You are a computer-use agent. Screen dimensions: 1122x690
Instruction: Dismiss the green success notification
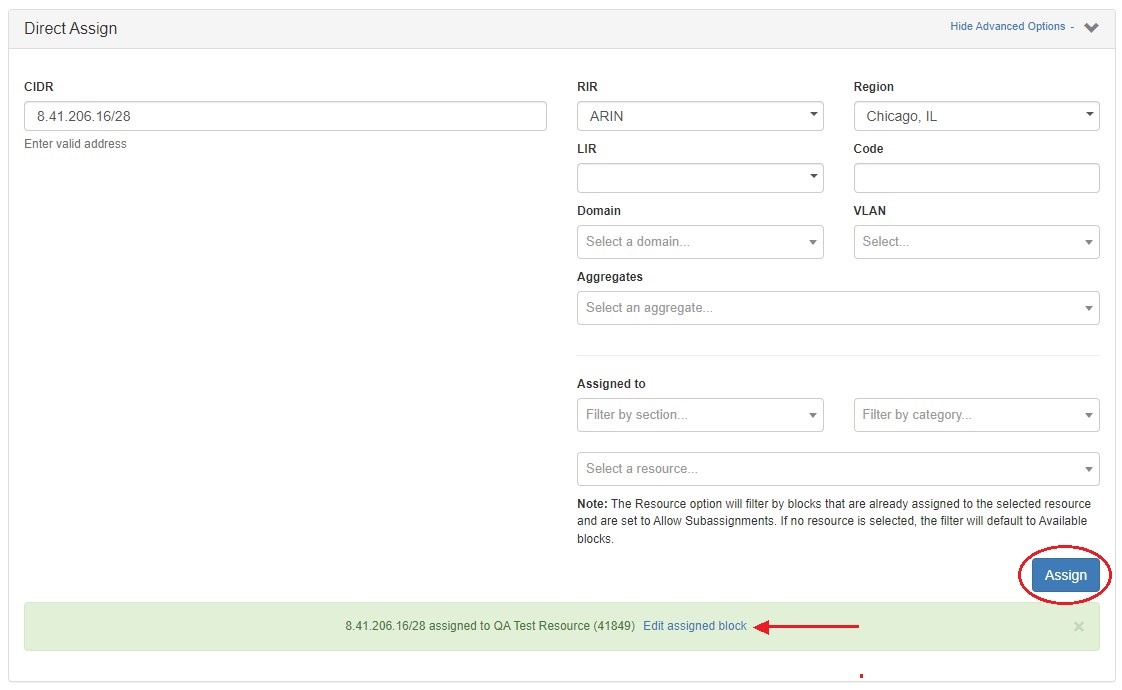click(1078, 627)
